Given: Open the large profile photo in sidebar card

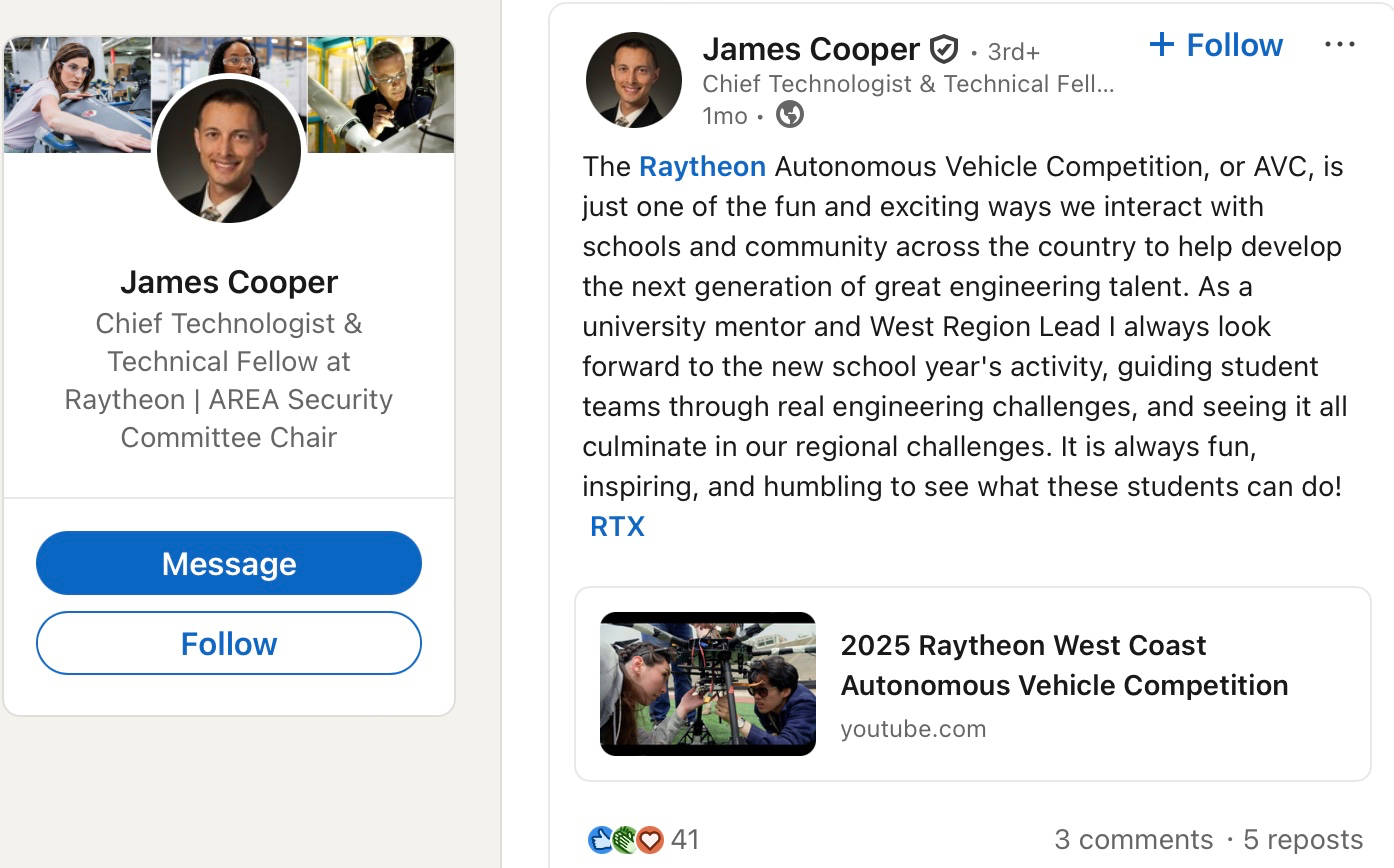Looking at the screenshot, I should click(x=229, y=150).
